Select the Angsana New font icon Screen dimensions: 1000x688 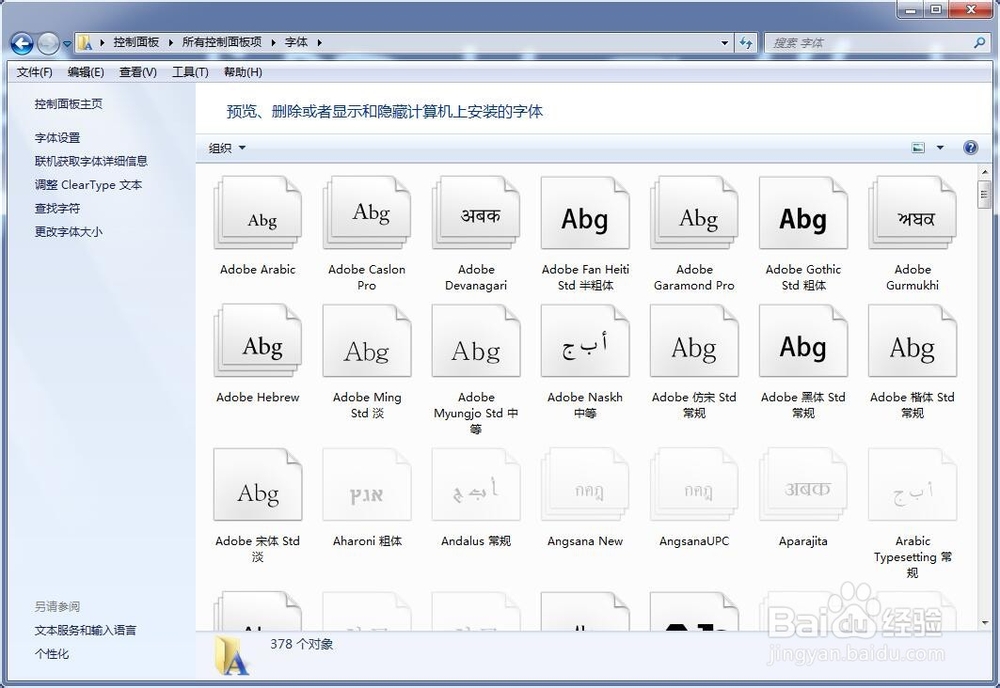pos(585,485)
